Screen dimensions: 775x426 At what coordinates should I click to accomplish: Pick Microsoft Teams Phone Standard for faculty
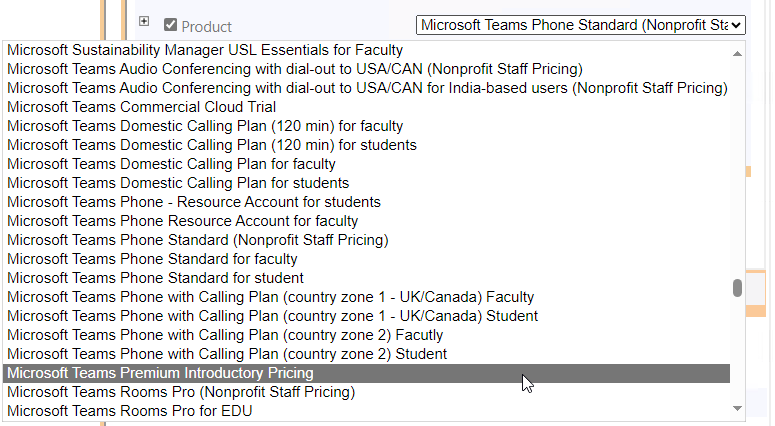point(366,259)
